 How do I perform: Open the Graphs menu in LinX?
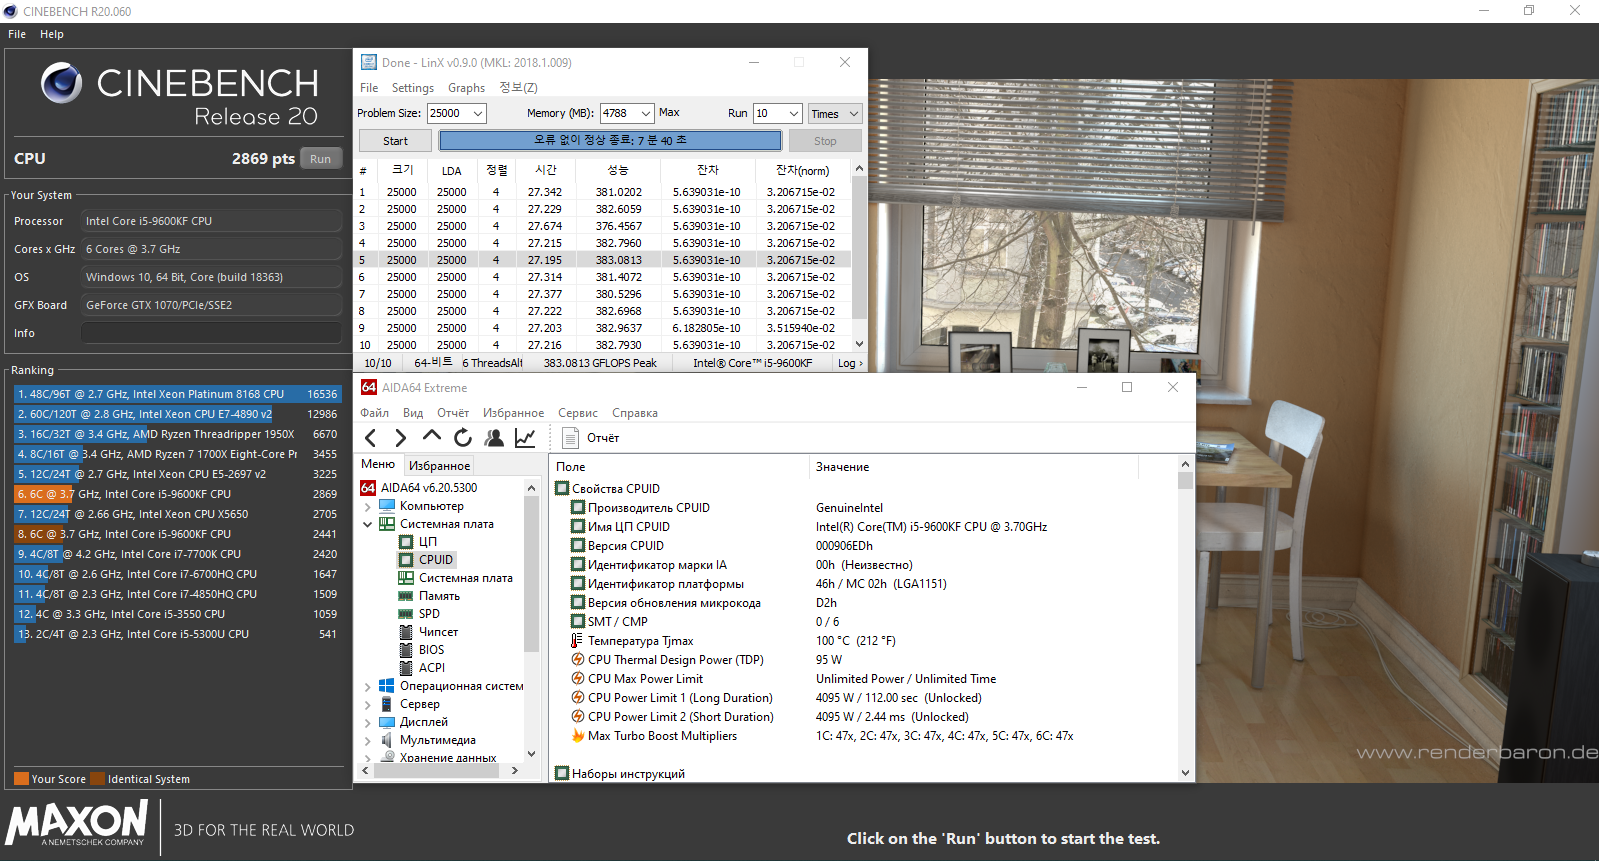[x=466, y=88]
